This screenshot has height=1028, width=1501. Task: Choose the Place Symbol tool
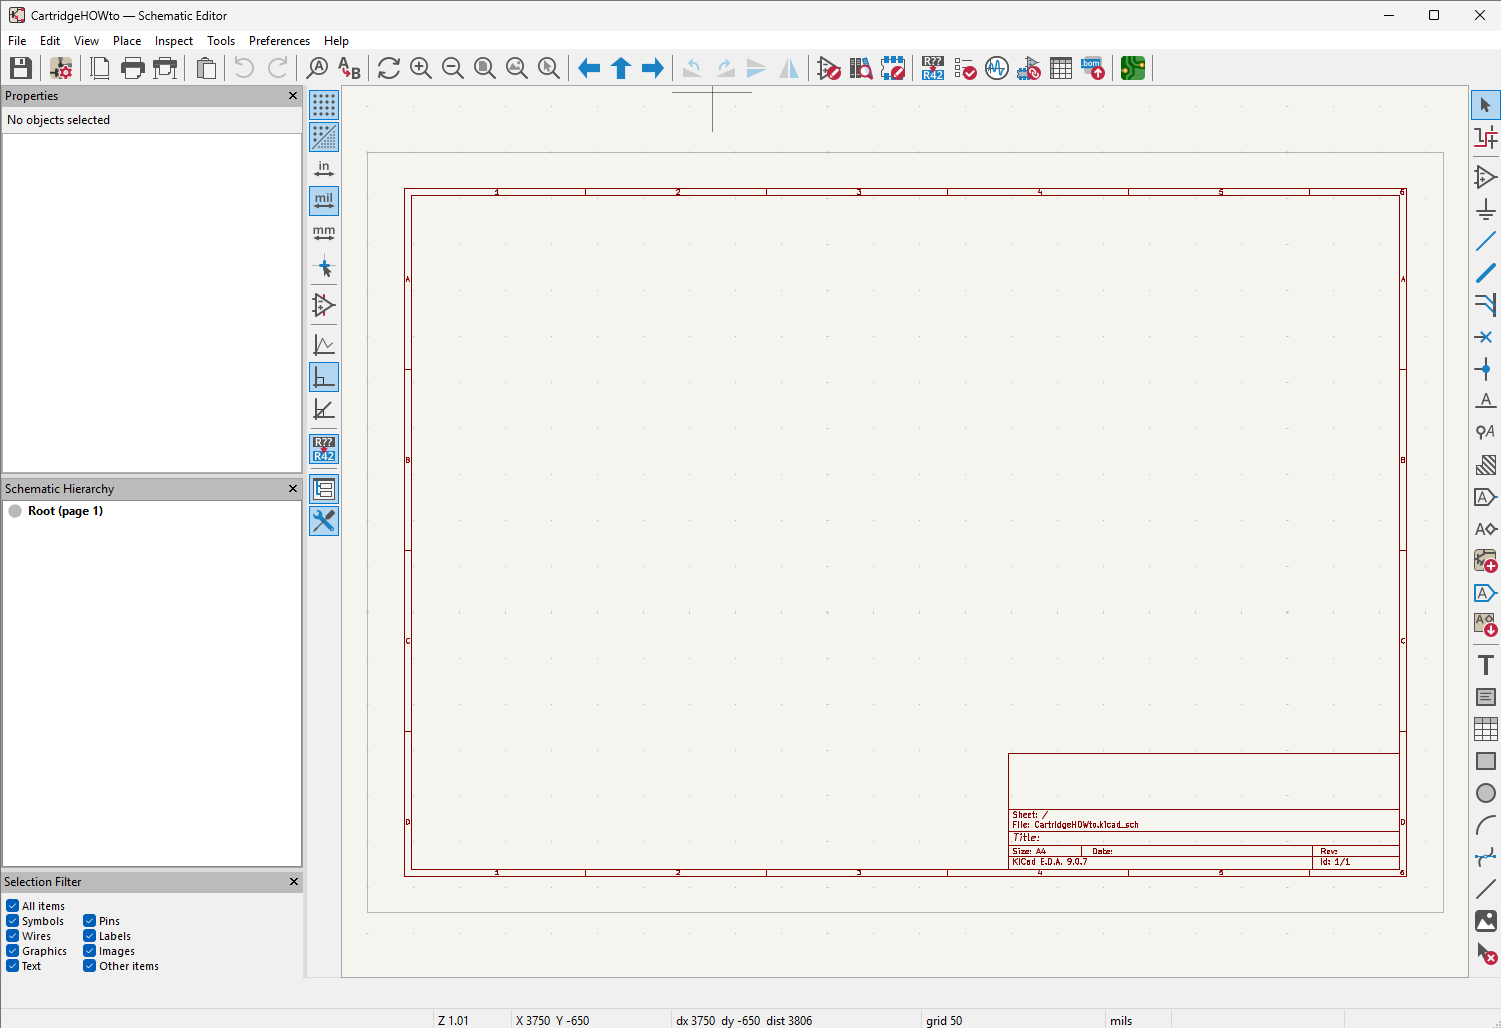[1486, 177]
